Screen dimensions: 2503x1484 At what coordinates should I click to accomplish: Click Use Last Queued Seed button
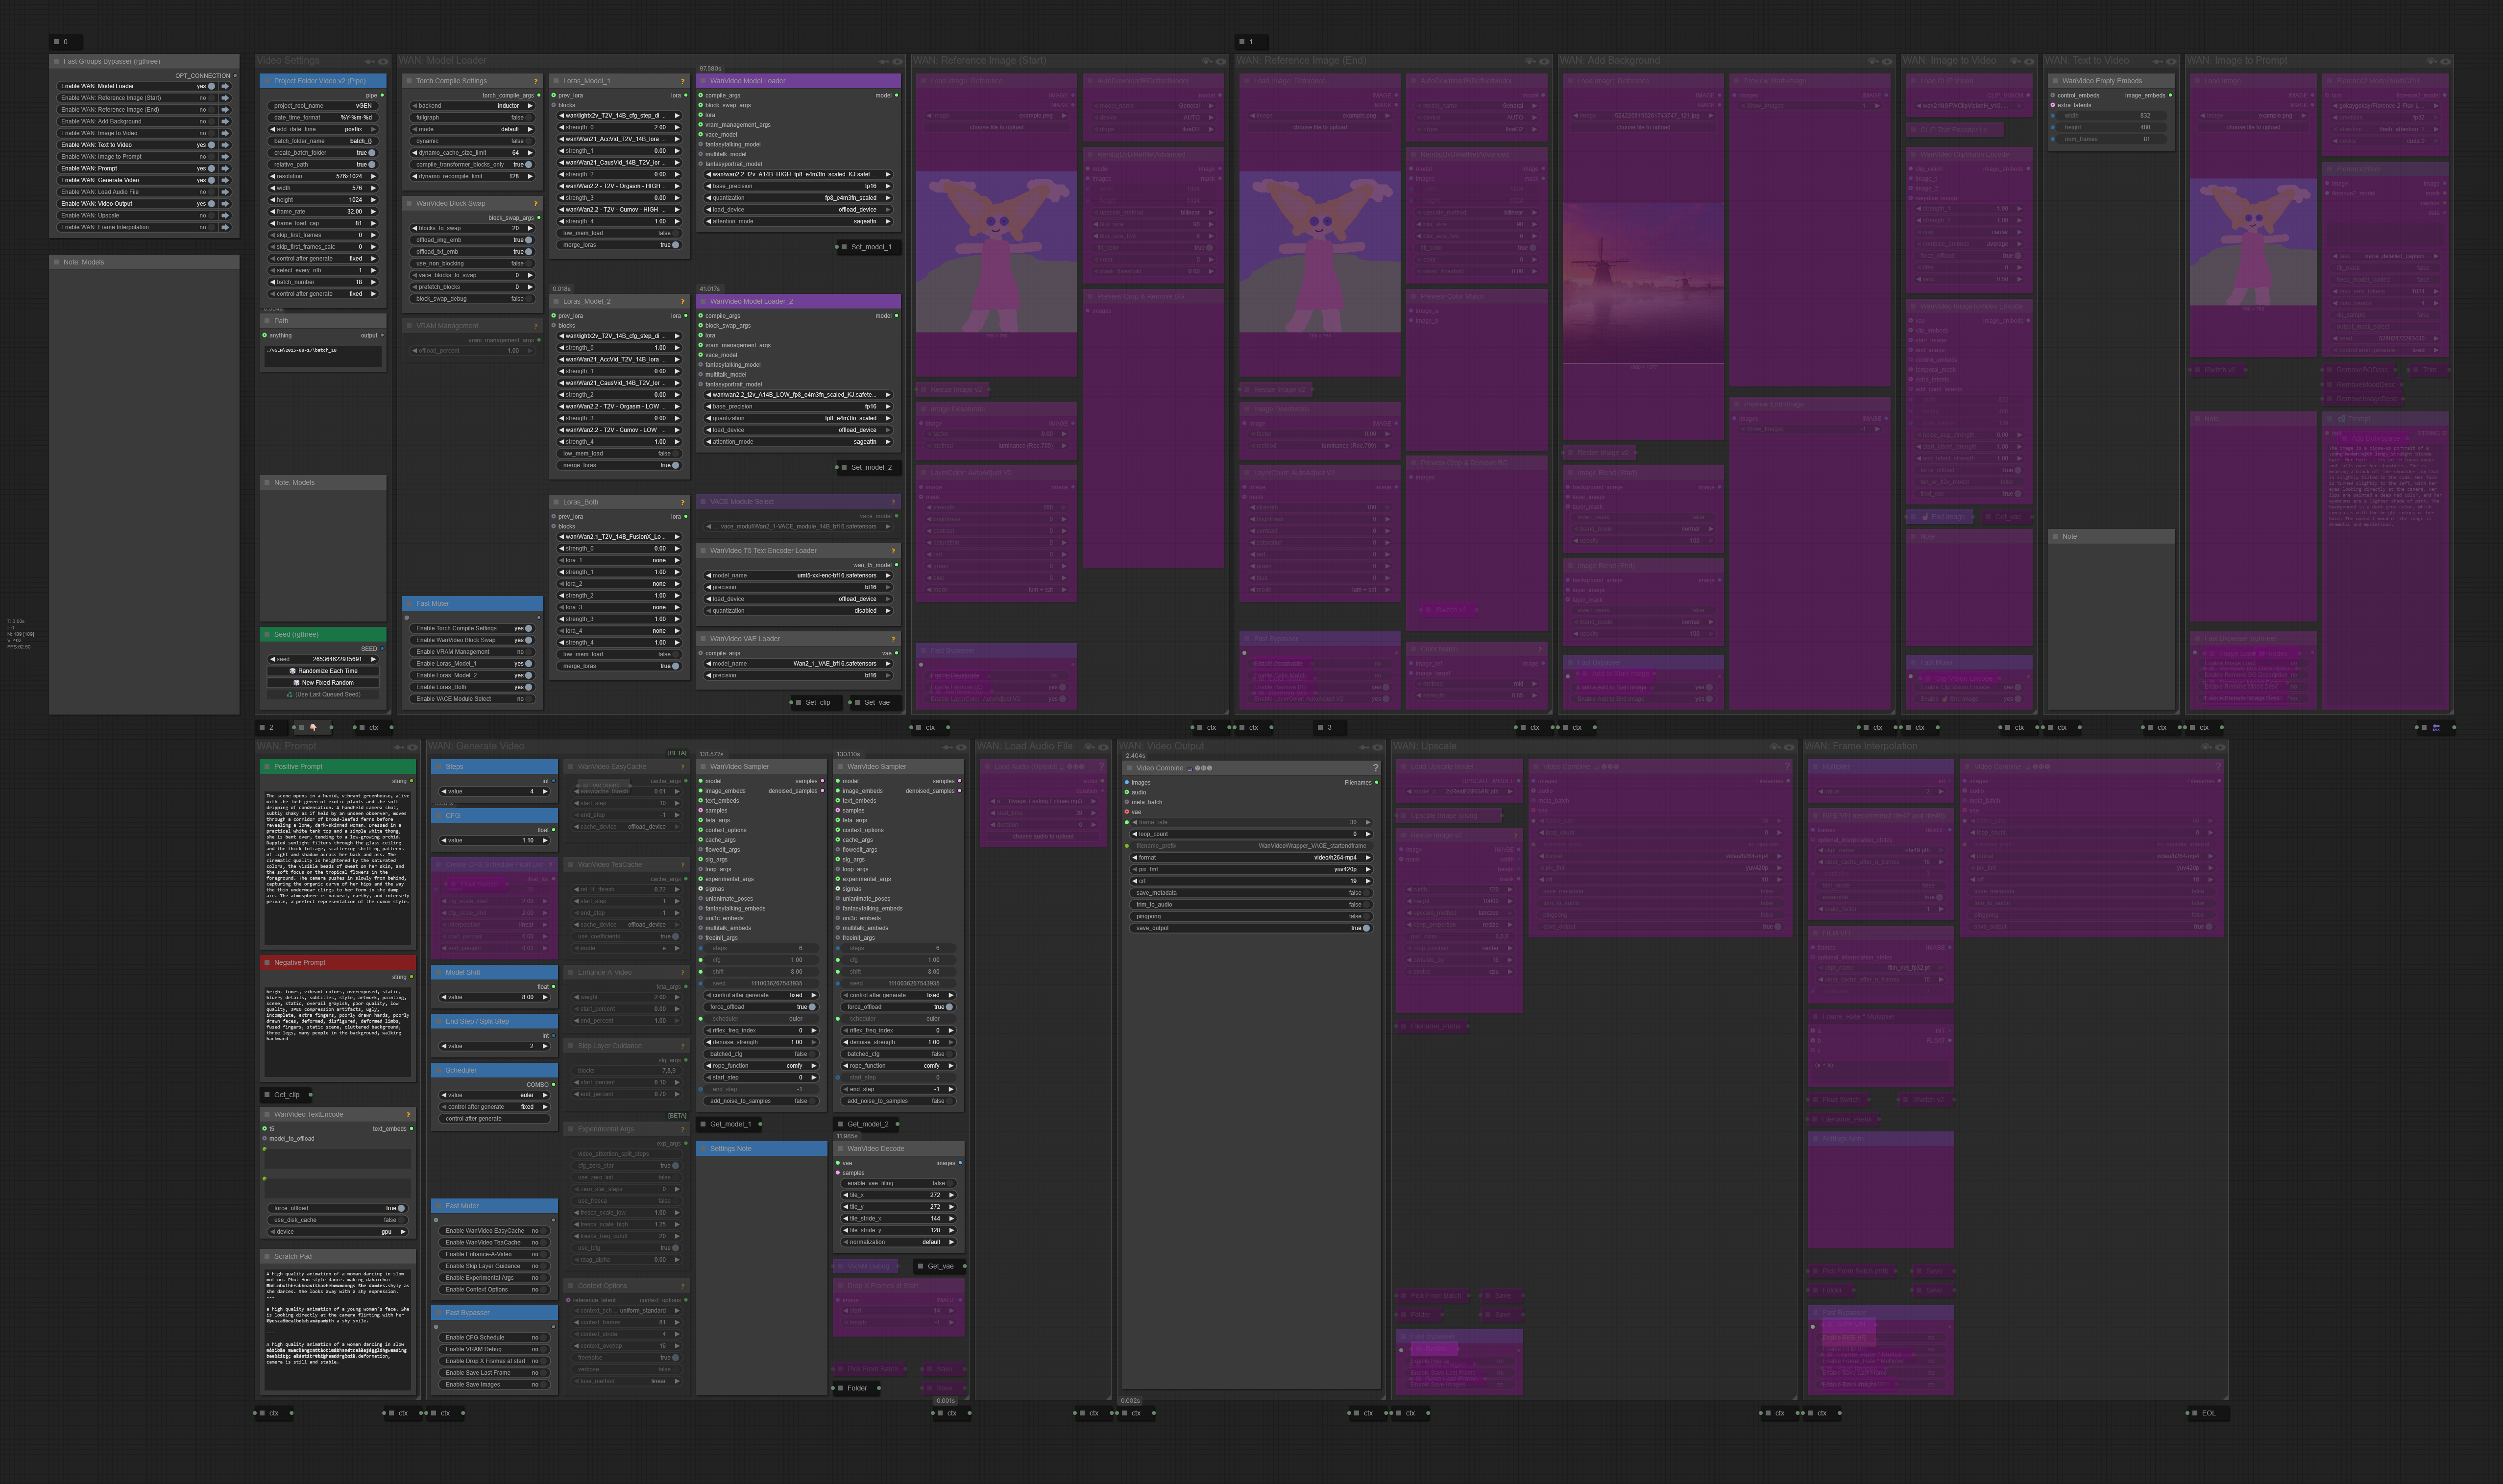(324, 695)
